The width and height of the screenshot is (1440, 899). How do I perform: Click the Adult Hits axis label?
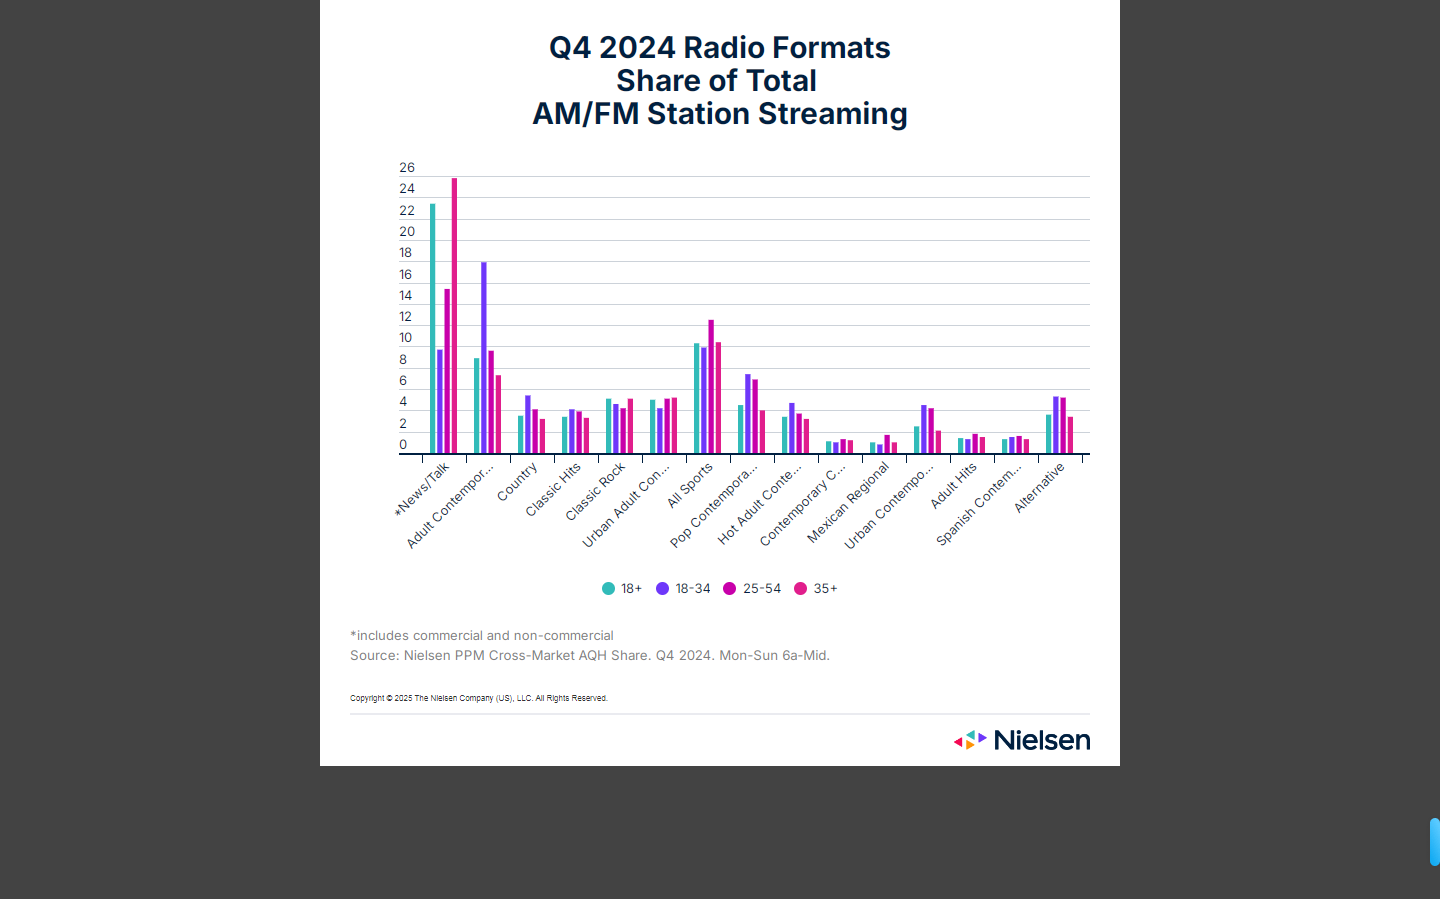click(953, 486)
